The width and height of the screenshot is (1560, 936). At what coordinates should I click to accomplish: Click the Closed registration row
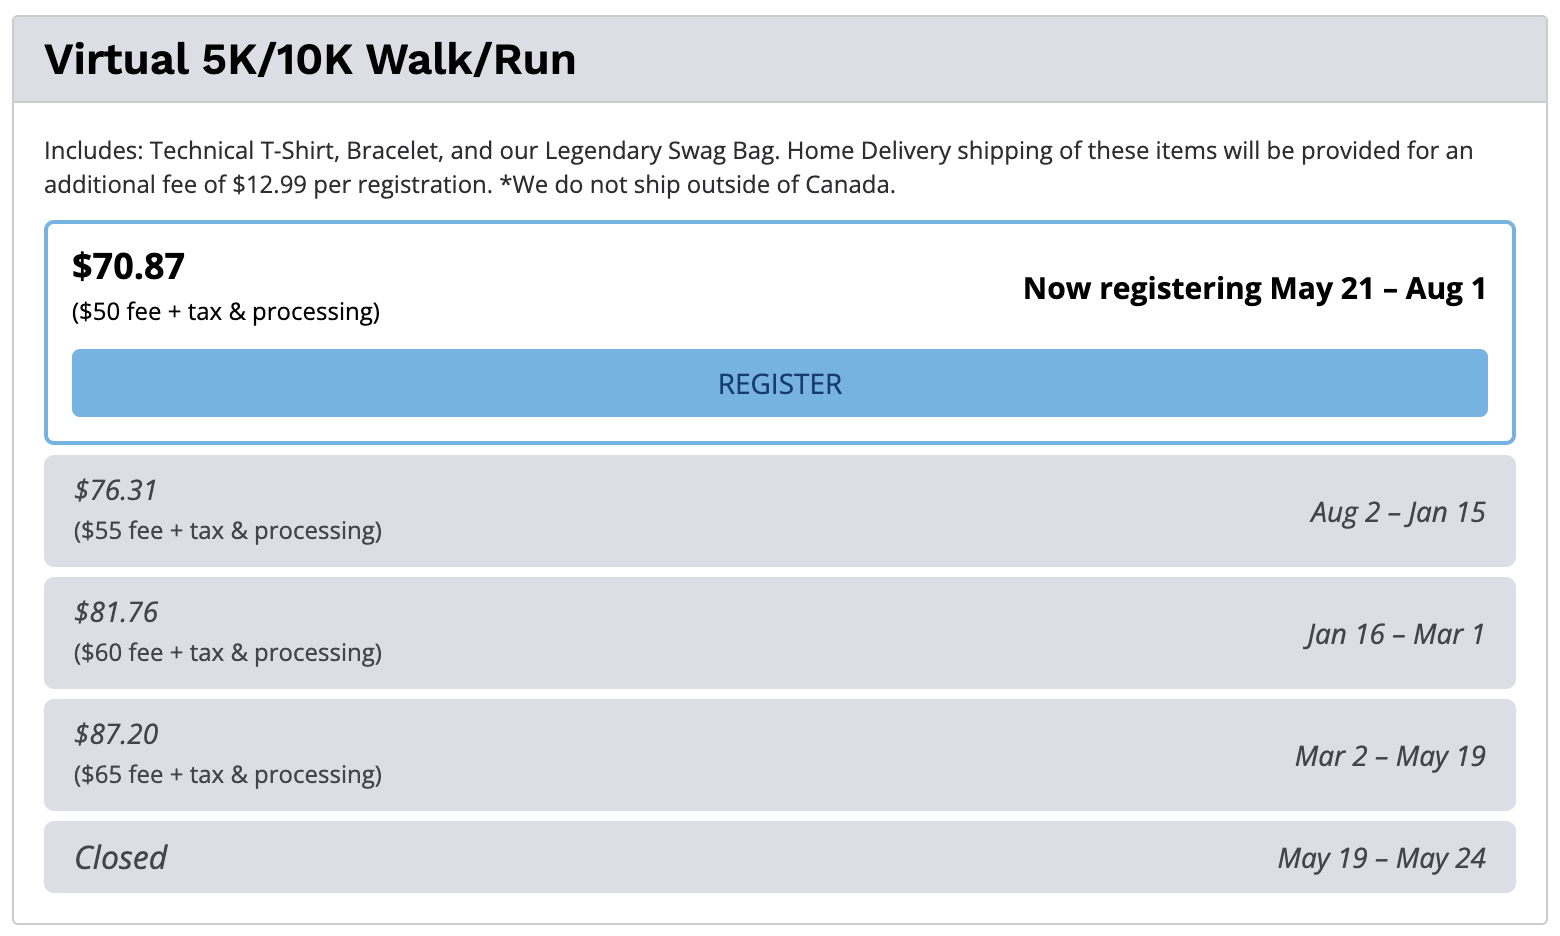tap(779, 857)
